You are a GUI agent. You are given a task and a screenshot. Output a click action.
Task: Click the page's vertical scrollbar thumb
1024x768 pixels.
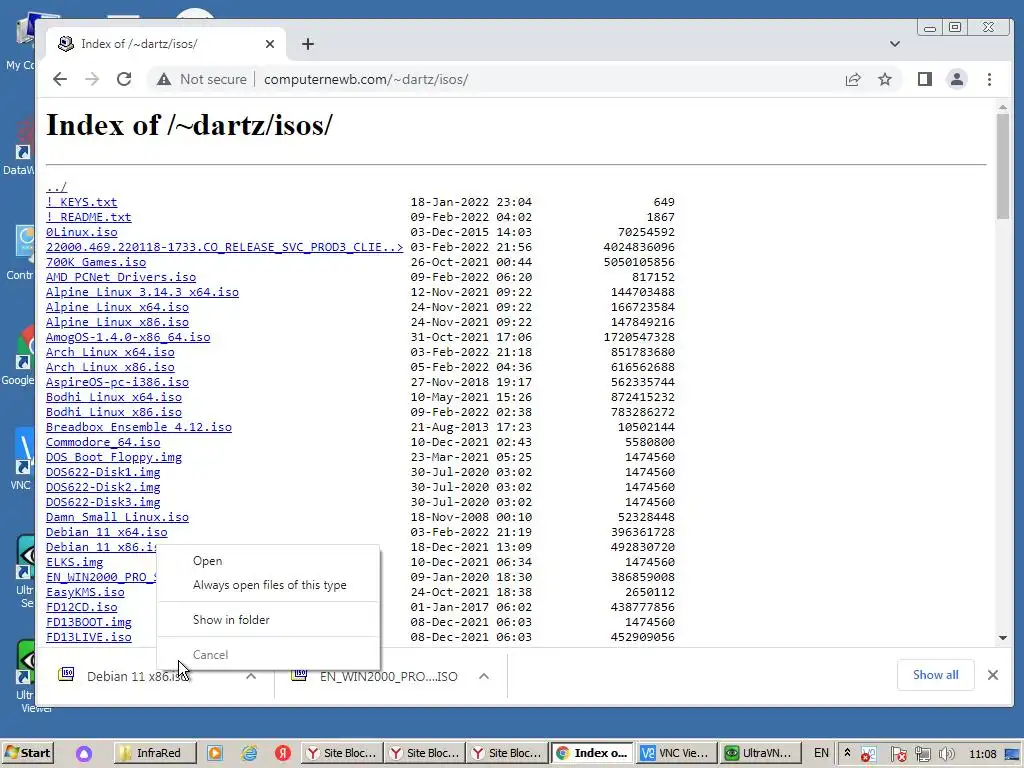click(1002, 167)
